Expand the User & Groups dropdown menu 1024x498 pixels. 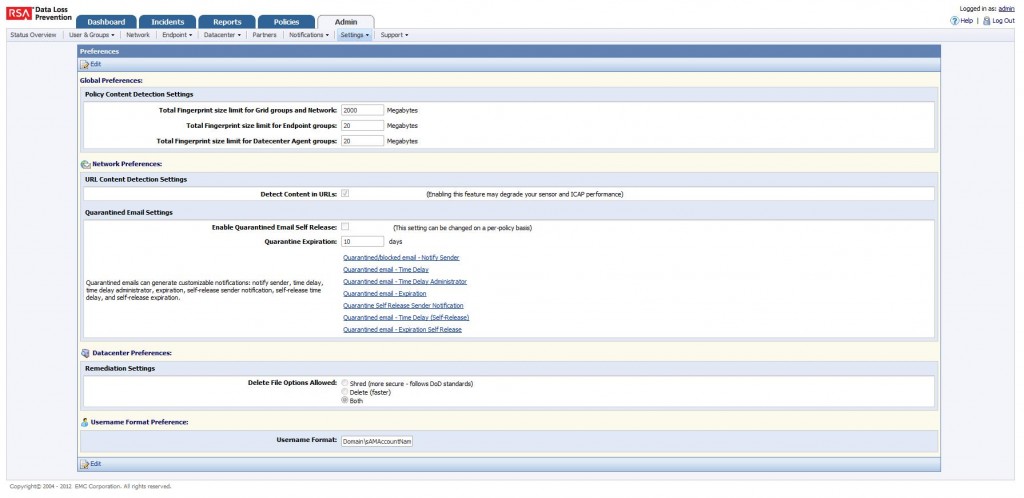tap(92, 35)
